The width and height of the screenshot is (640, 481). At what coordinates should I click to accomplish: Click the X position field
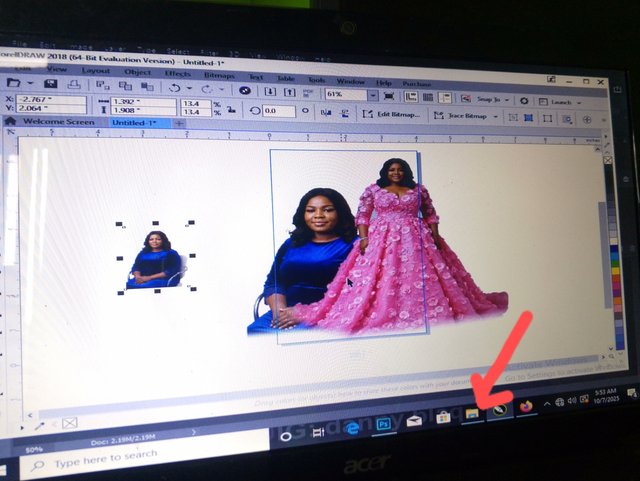[x=51, y=99]
